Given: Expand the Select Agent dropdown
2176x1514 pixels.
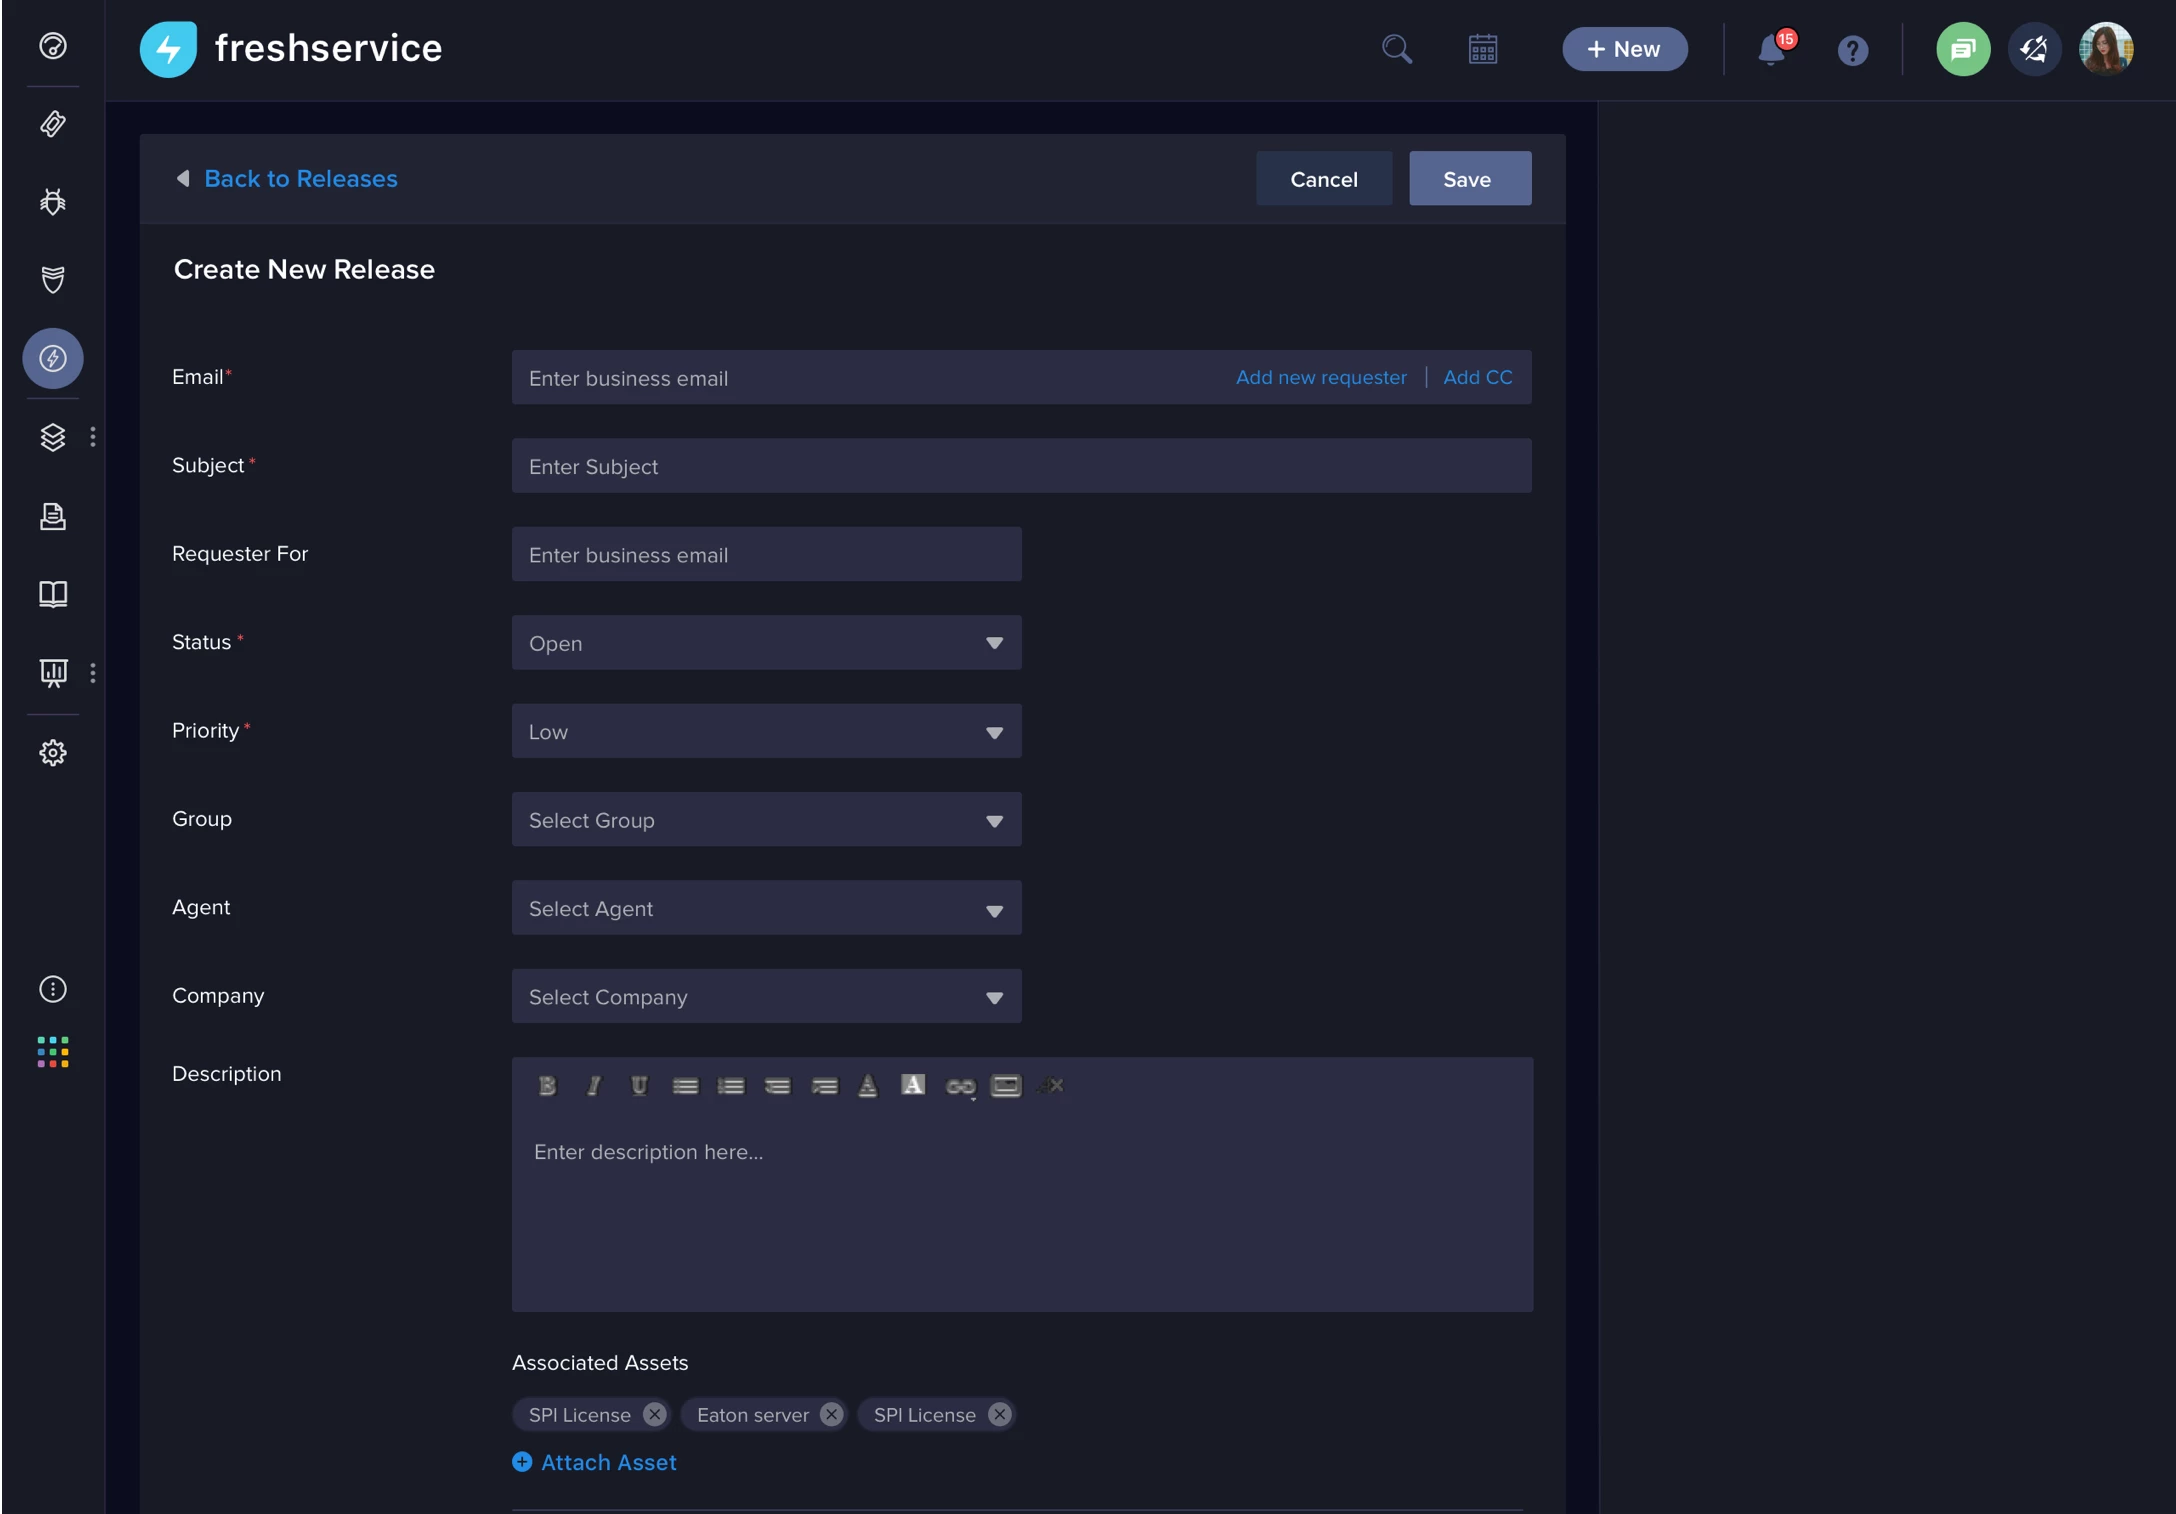Looking at the screenshot, I should [766, 908].
